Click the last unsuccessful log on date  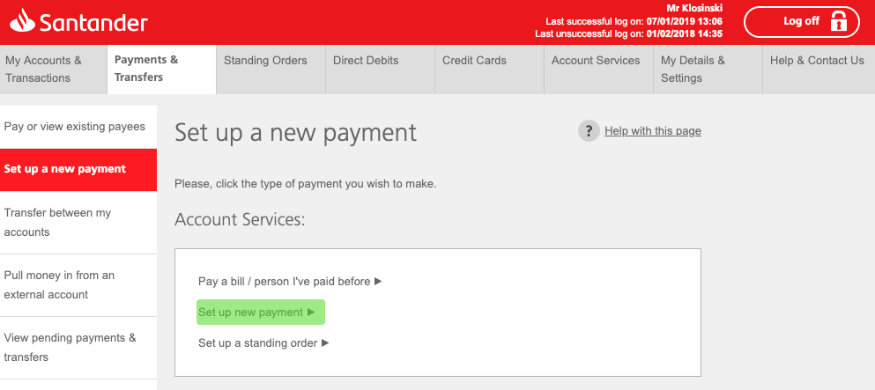685,34
